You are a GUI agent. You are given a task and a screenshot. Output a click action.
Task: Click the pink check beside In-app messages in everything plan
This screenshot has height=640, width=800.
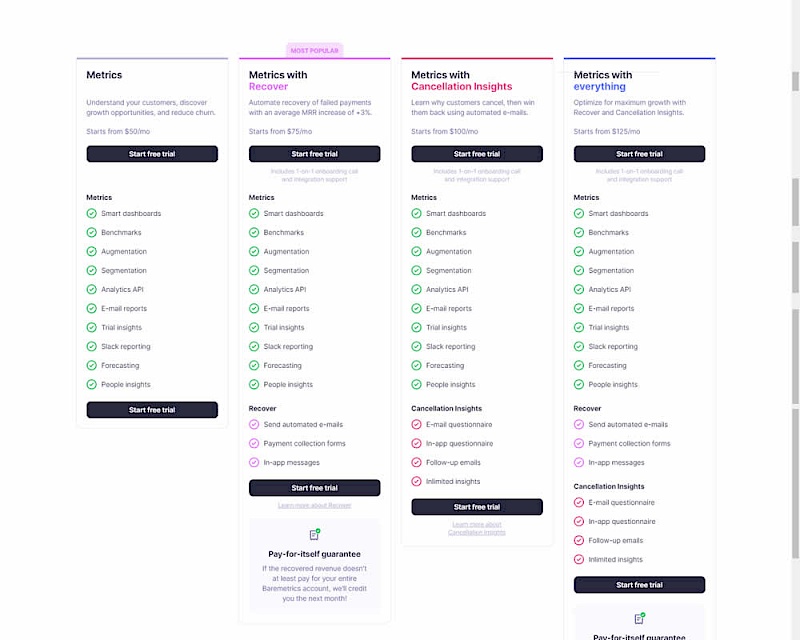coord(579,462)
